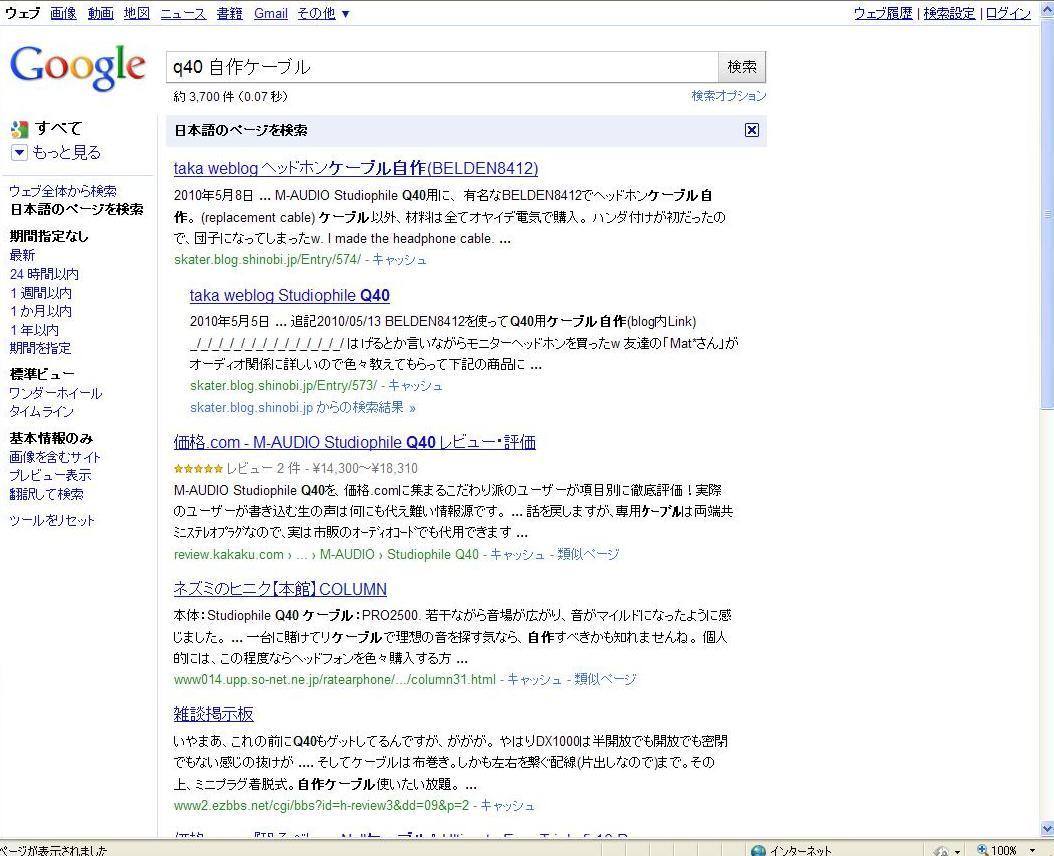Click ツールをリセット in the sidebar
Viewport: 1054px width, 856px height.
(x=52, y=520)
